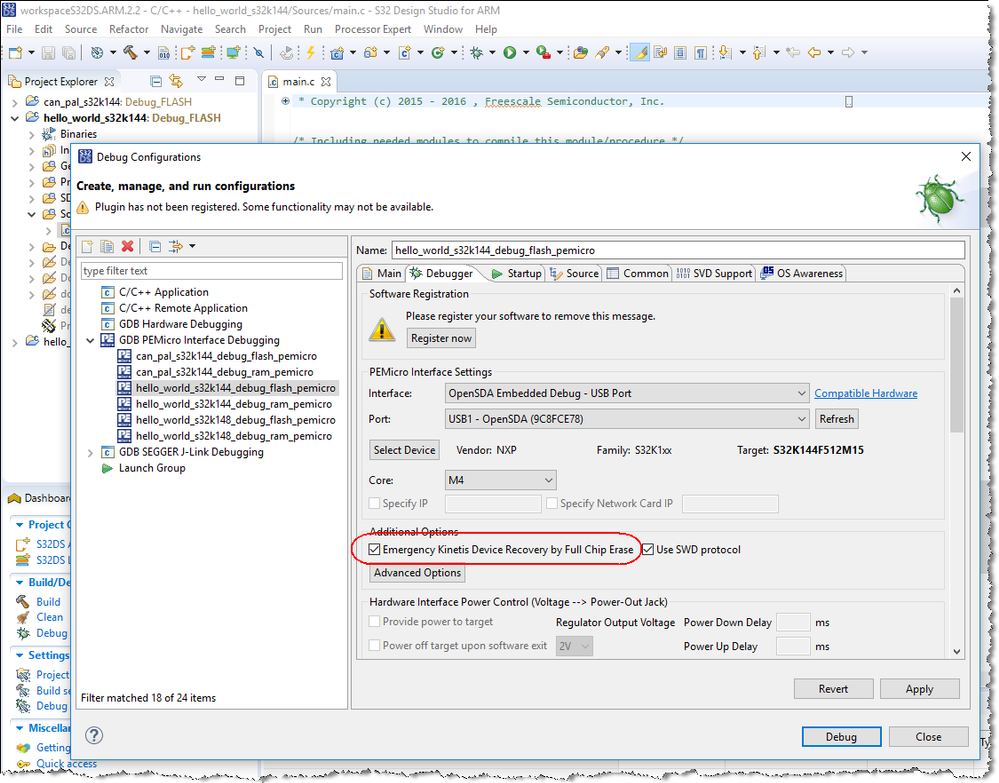Viewport: 999px width, 783px height.
Task: Click the help question-mark icon in the dialog
Action: (x=94, y=735)
